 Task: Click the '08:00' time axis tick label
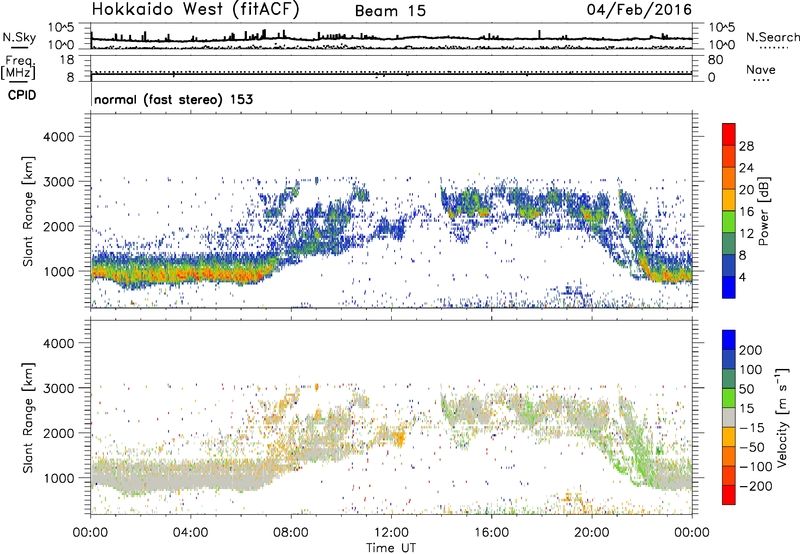point(291,533)
